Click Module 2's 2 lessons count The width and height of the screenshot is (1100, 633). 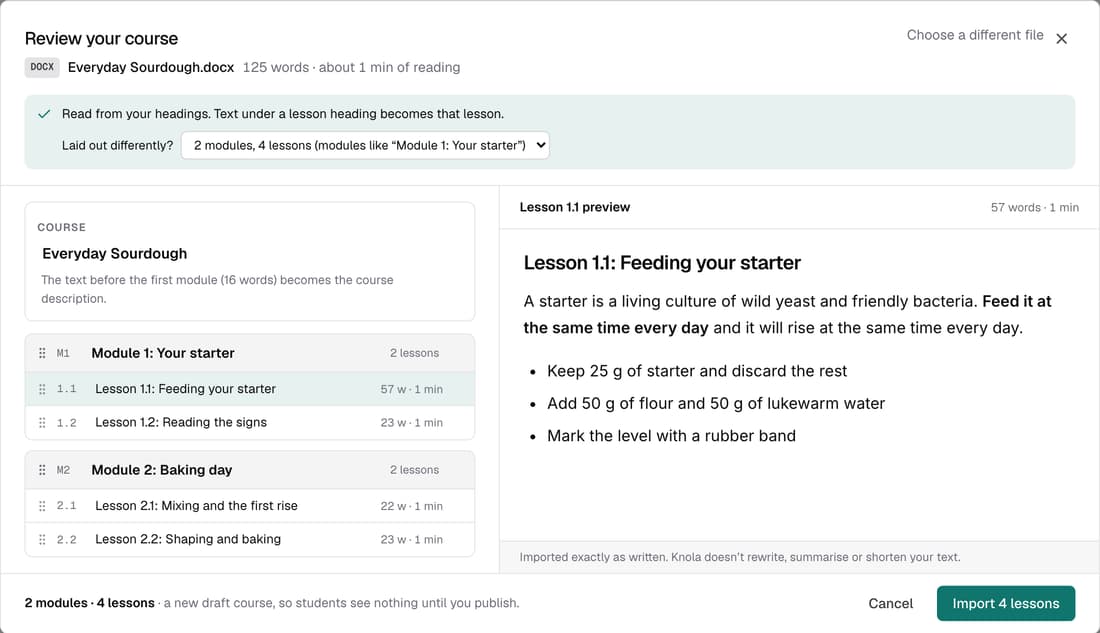coord(415,470)
